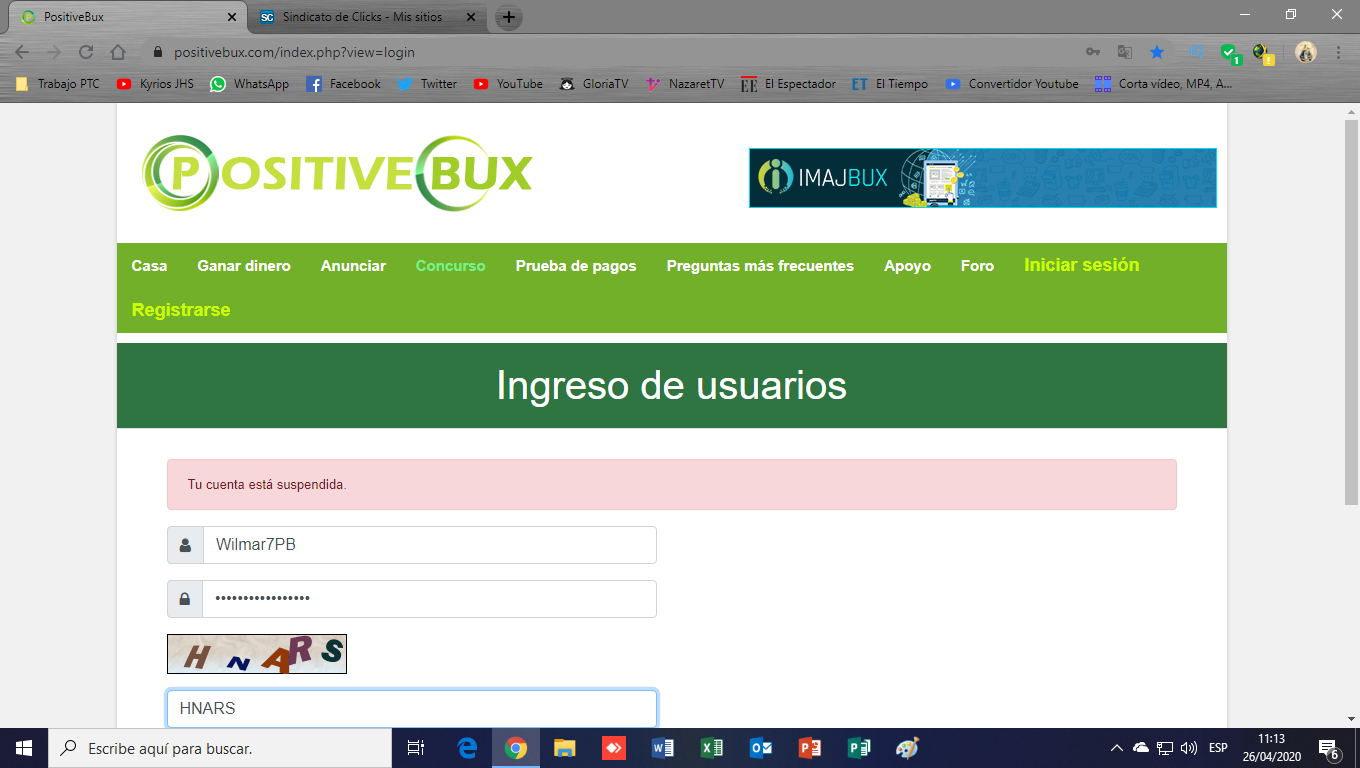Open a new browser tab with plus
The width and height of the screenshot is (1360, 768).
[509, 17]
